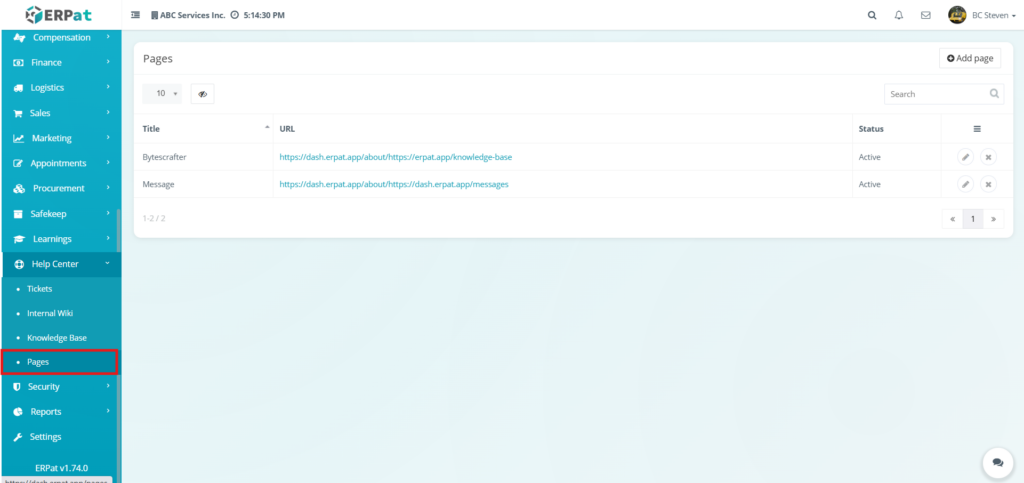Click the Search input field
This screenshot has width=1024, height=483.
coord(935,94)
